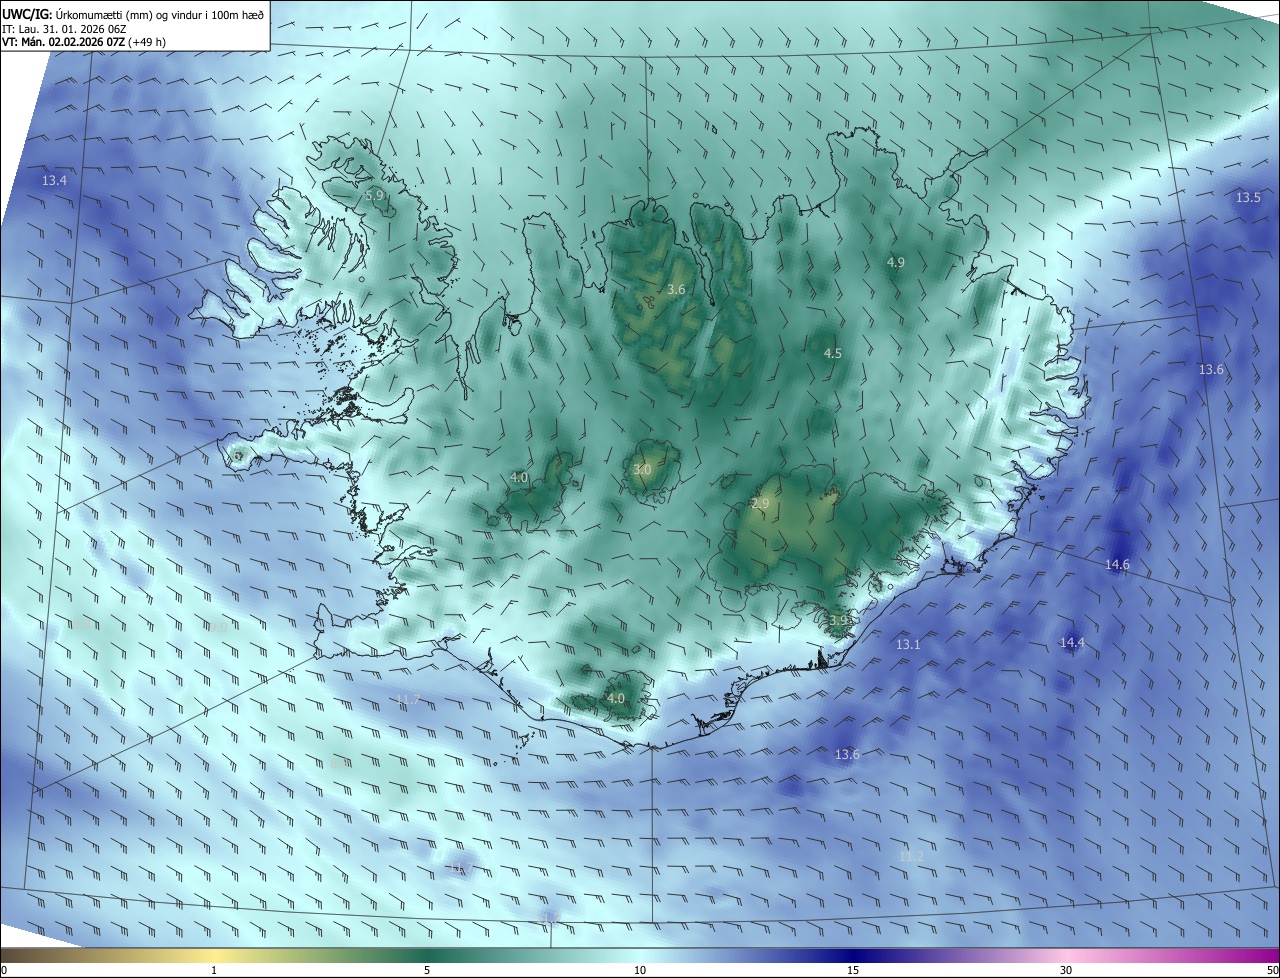Click the 5.9 value on the Westfjords

(375, 195)
